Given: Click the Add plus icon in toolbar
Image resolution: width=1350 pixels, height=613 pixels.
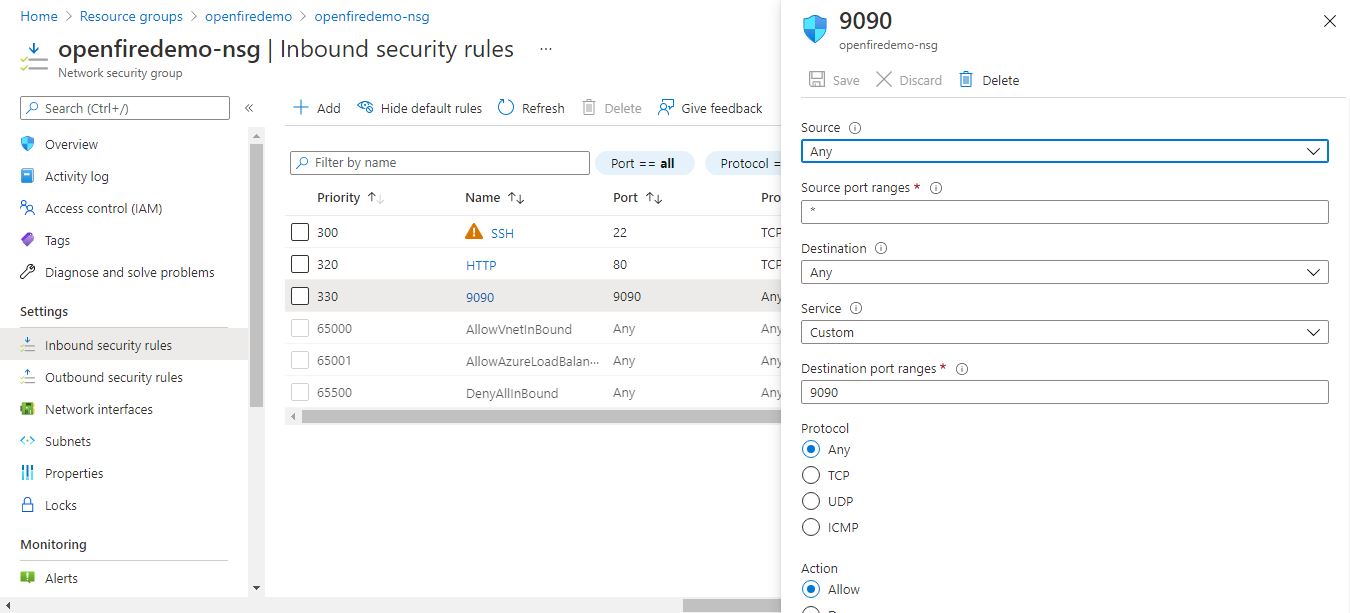Looking at the screenshot, I should click(301, 108).
